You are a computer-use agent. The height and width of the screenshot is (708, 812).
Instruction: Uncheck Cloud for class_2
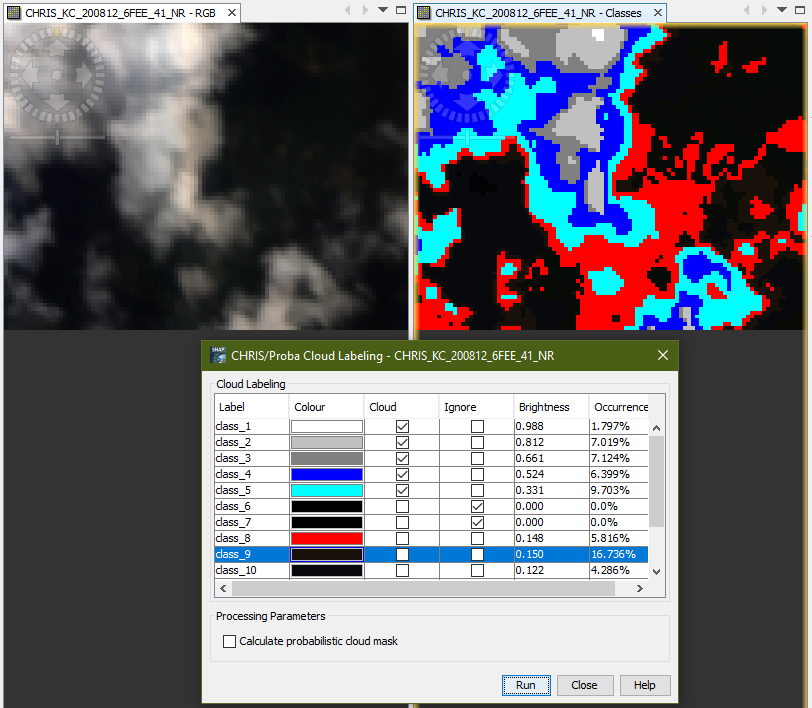tap(402, 442)
